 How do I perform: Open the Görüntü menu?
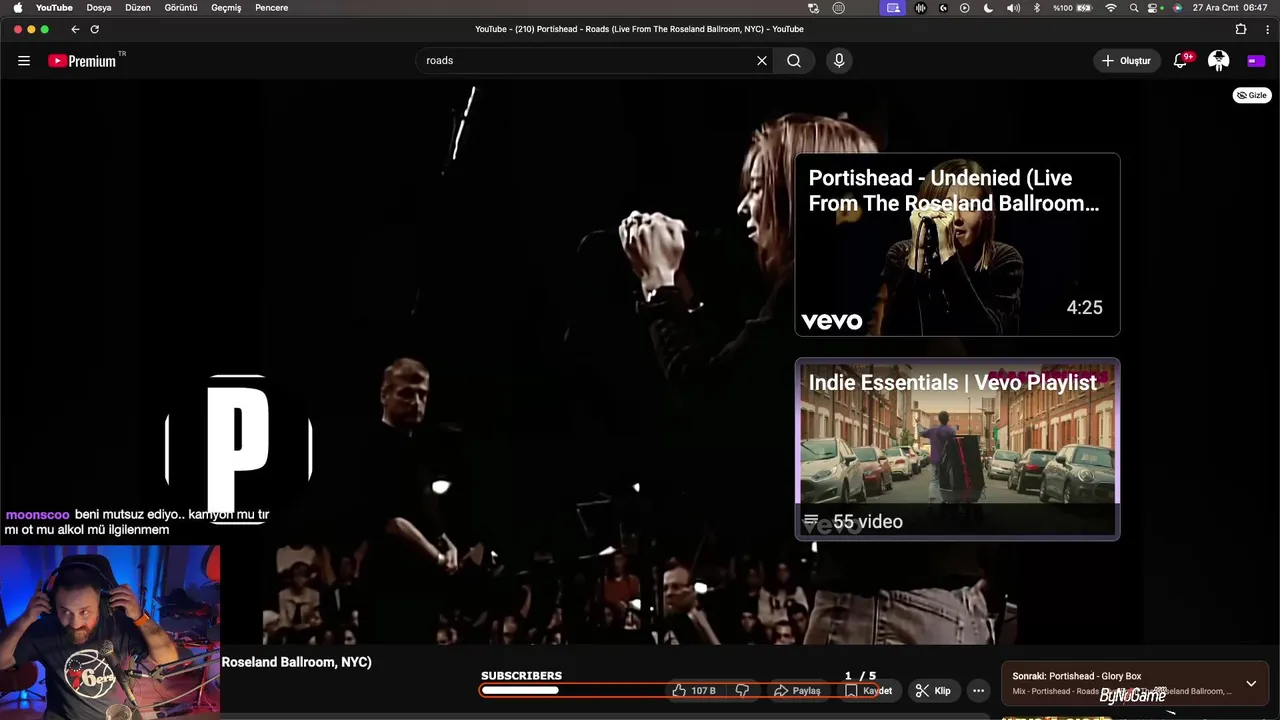point(181,8)
